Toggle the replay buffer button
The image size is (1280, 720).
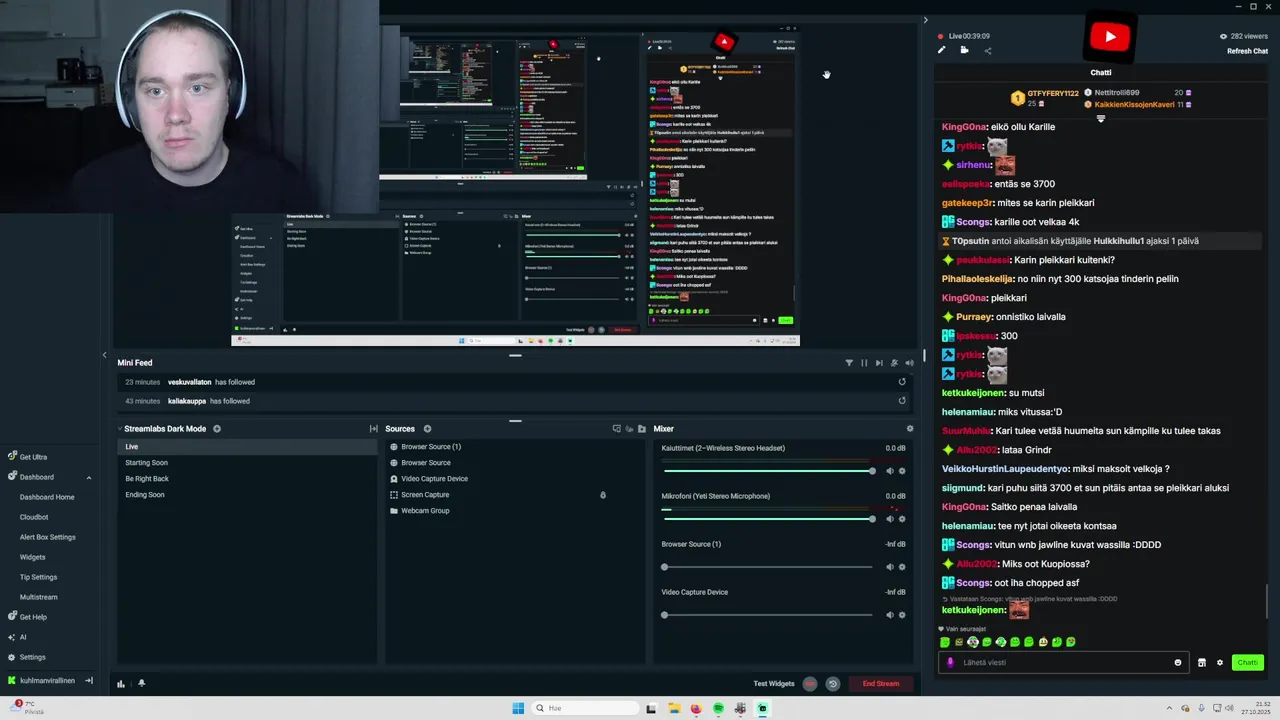click(x=832, y=684)
